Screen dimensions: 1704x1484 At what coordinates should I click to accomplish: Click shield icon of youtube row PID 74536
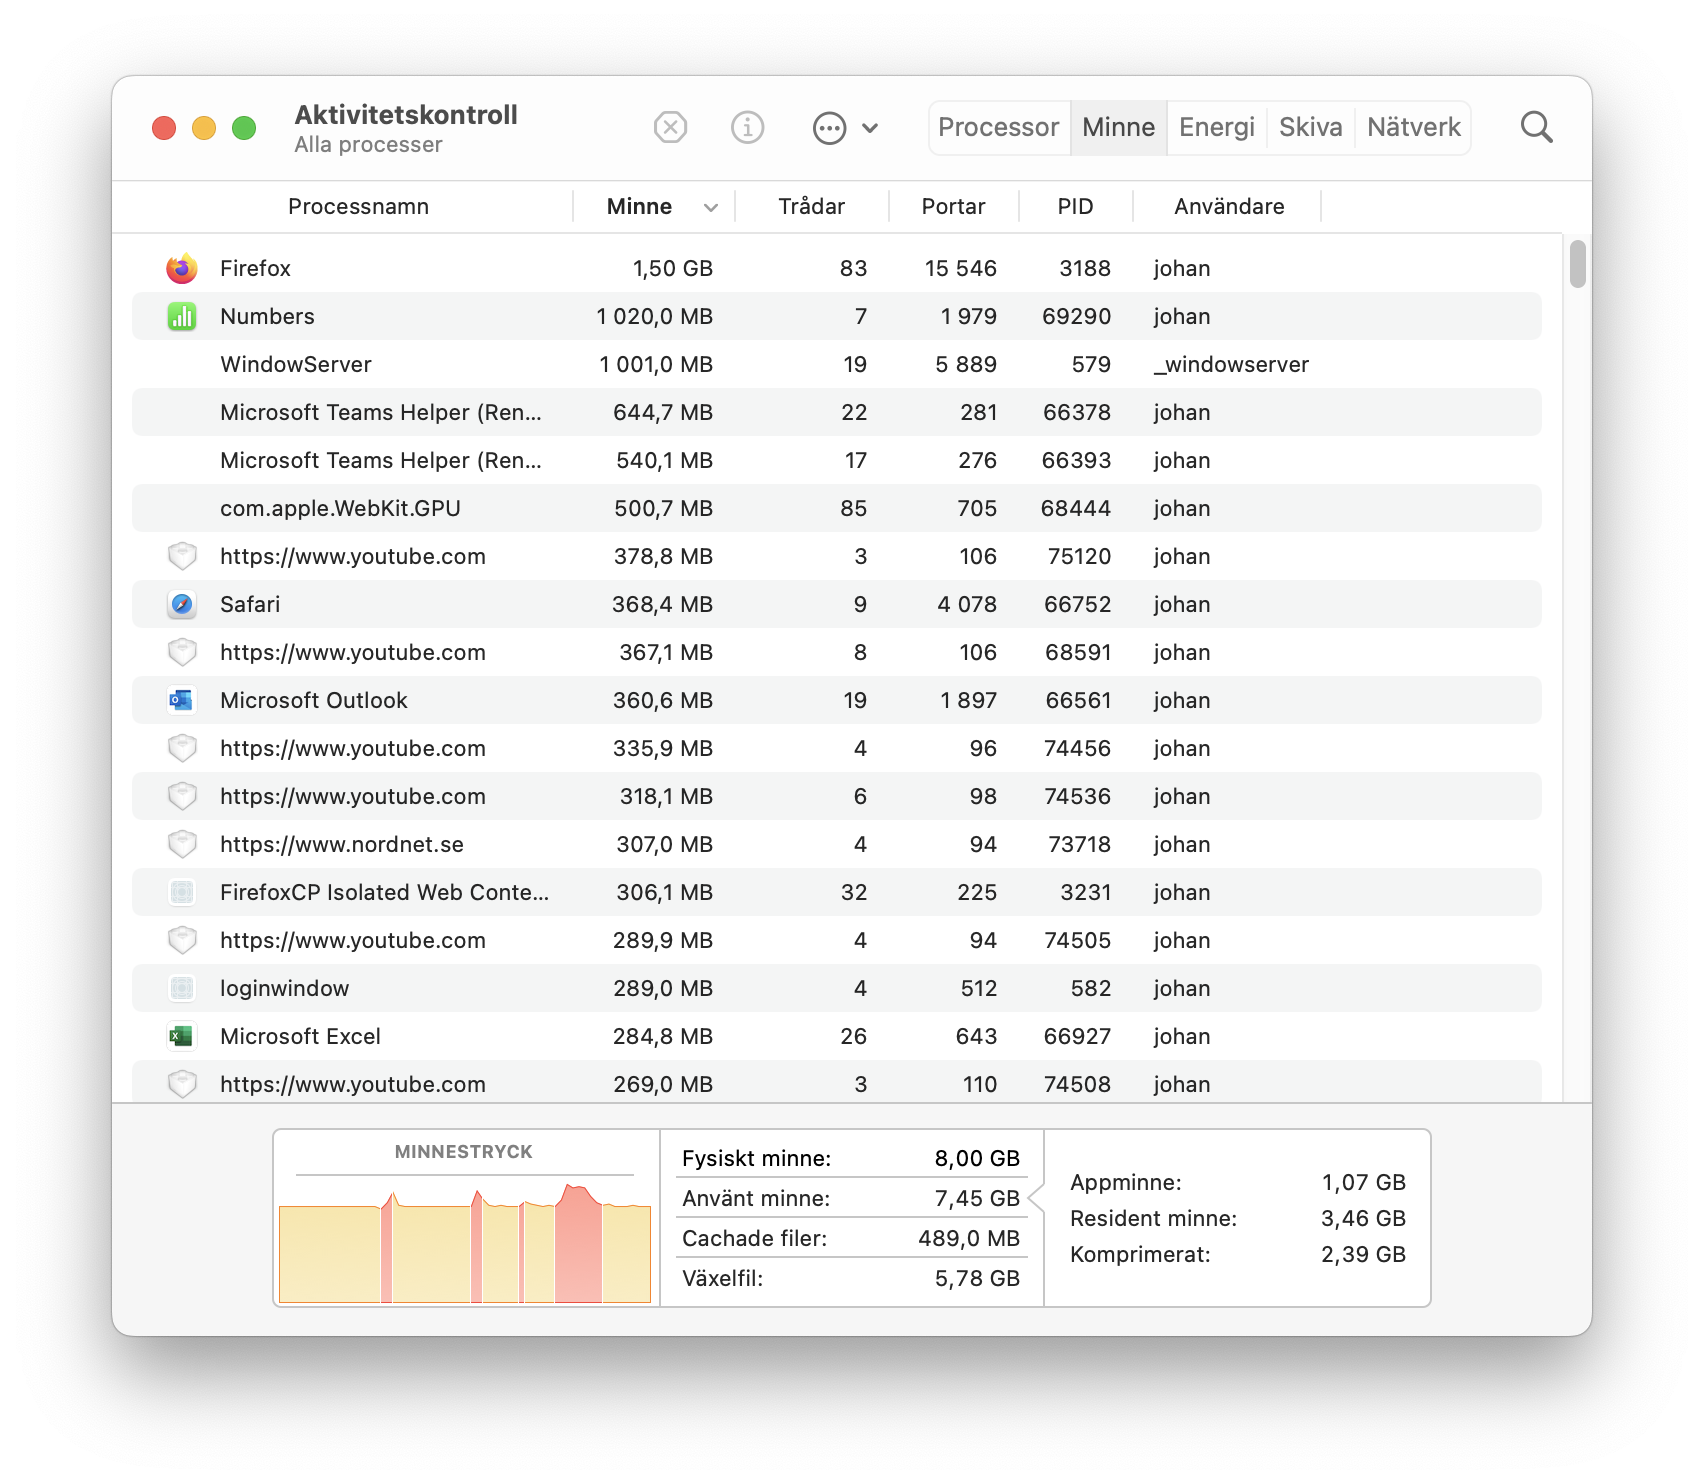point(182,796)
